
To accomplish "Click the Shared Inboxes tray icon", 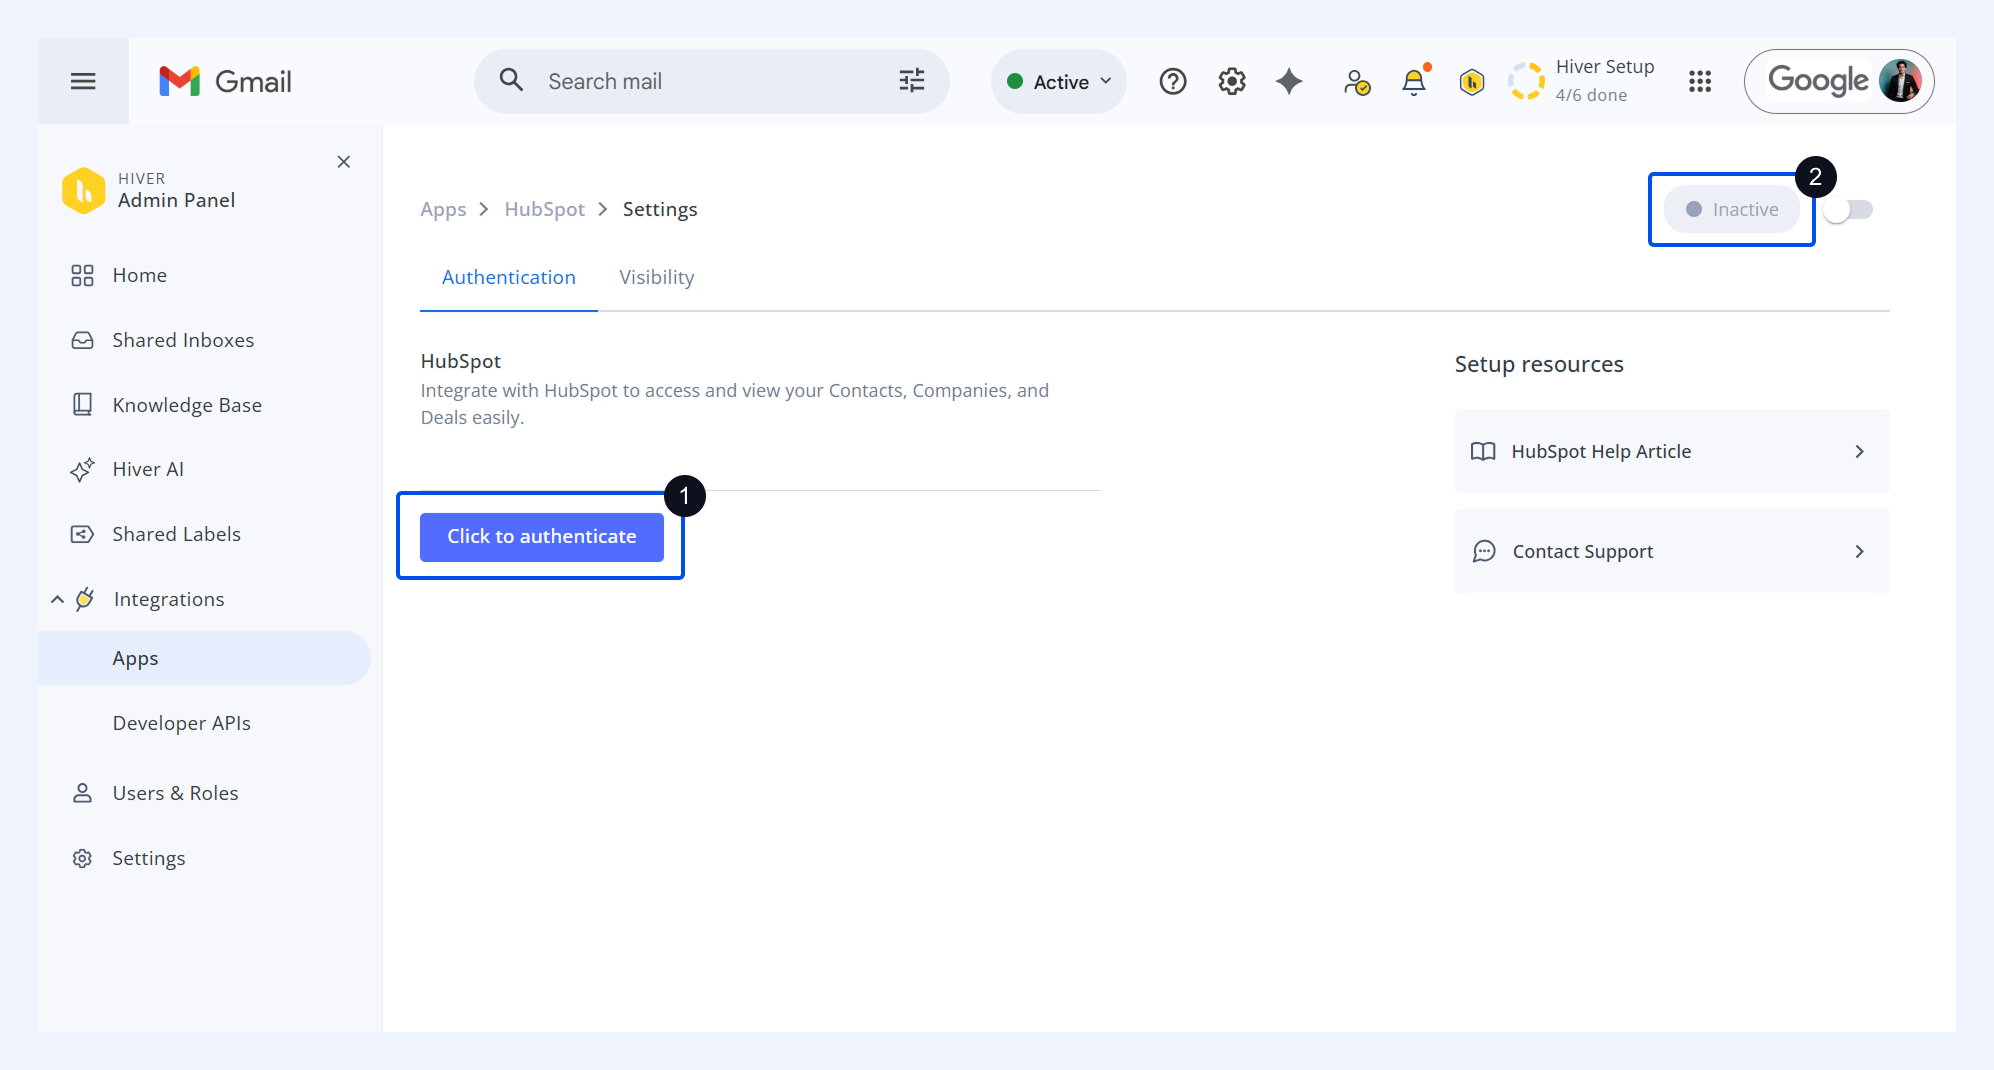I will [82, 340].
